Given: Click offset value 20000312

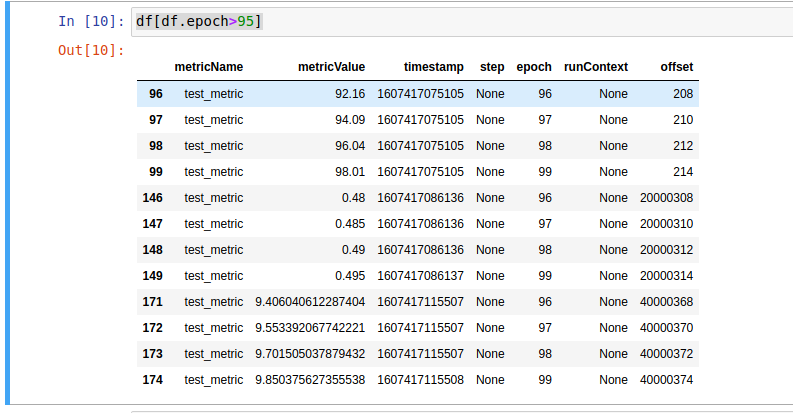Looking at the screenshot, I should point(667,250).
